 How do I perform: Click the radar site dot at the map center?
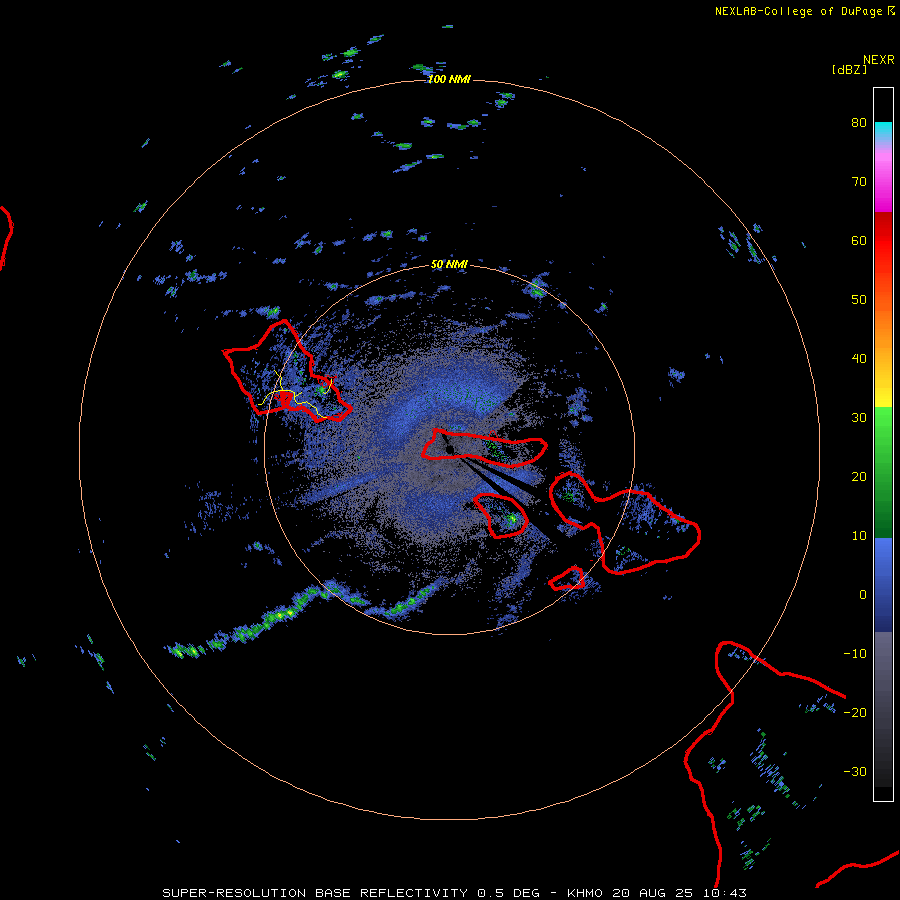[x=450, y=449]
